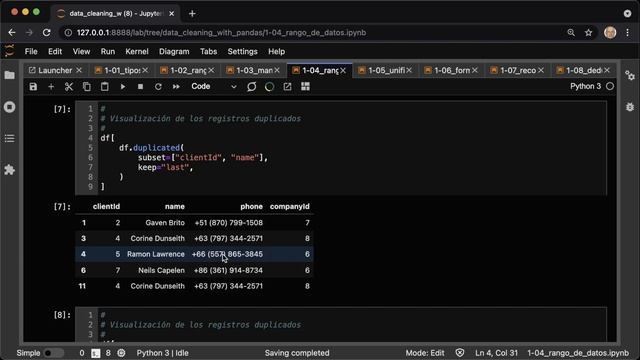
Task: Cut the selected cell with scissors icon
Action: coord(69,87)
